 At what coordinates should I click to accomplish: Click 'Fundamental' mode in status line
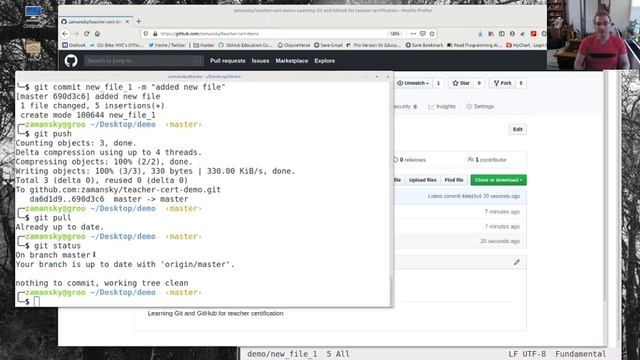tap(580, 354)
